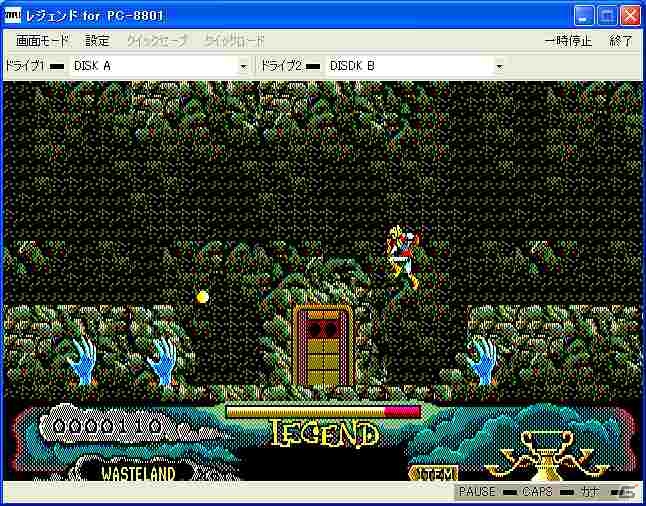Click the Drive 2 activity indicator
Image resolution: width=646 pixels, height=506 pixels.
(x=314, y=66)
